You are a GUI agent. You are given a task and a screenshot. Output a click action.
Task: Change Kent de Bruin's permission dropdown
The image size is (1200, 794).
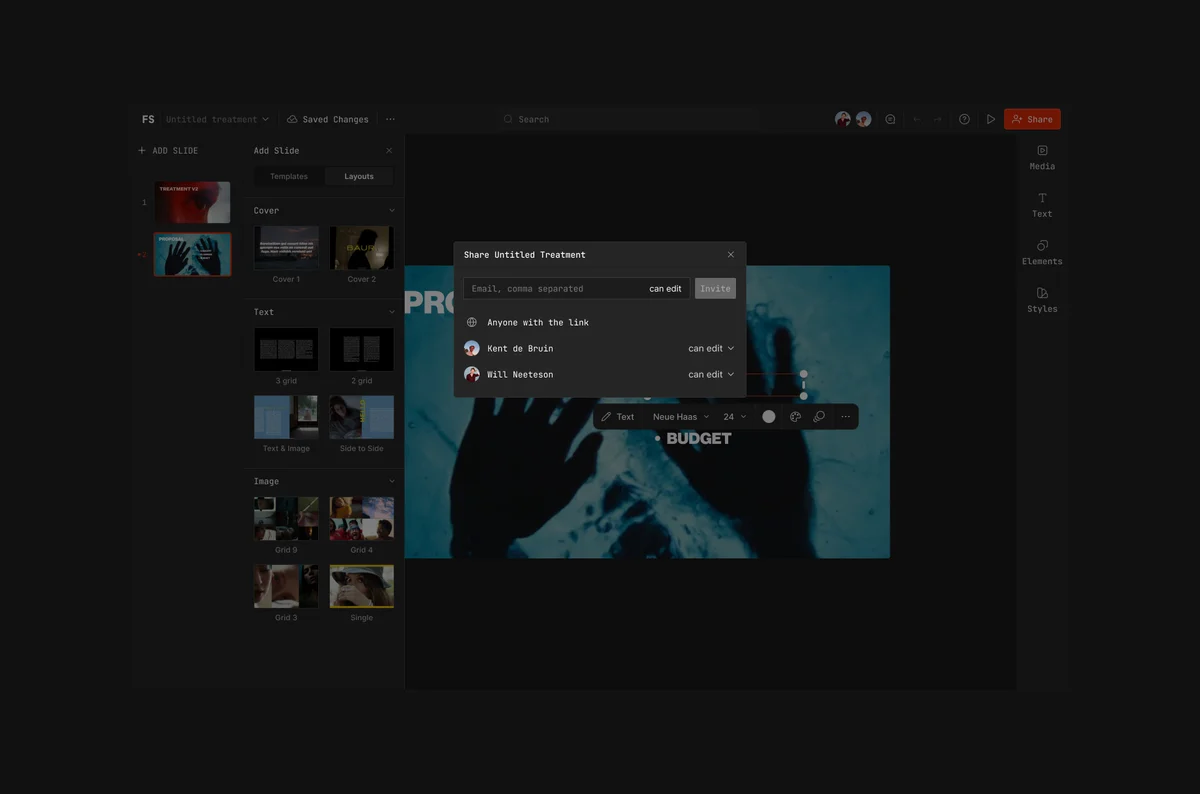click(x=711, y=348)
